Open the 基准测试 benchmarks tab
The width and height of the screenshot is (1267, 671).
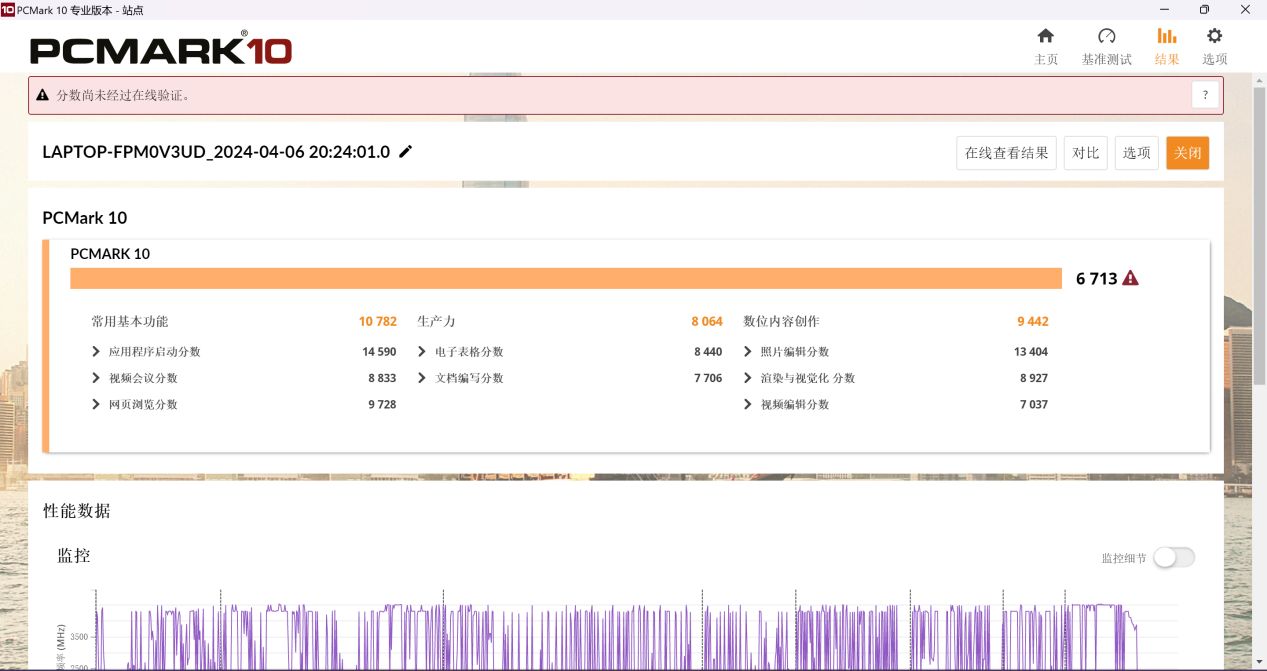click(x=1106, y=46)
